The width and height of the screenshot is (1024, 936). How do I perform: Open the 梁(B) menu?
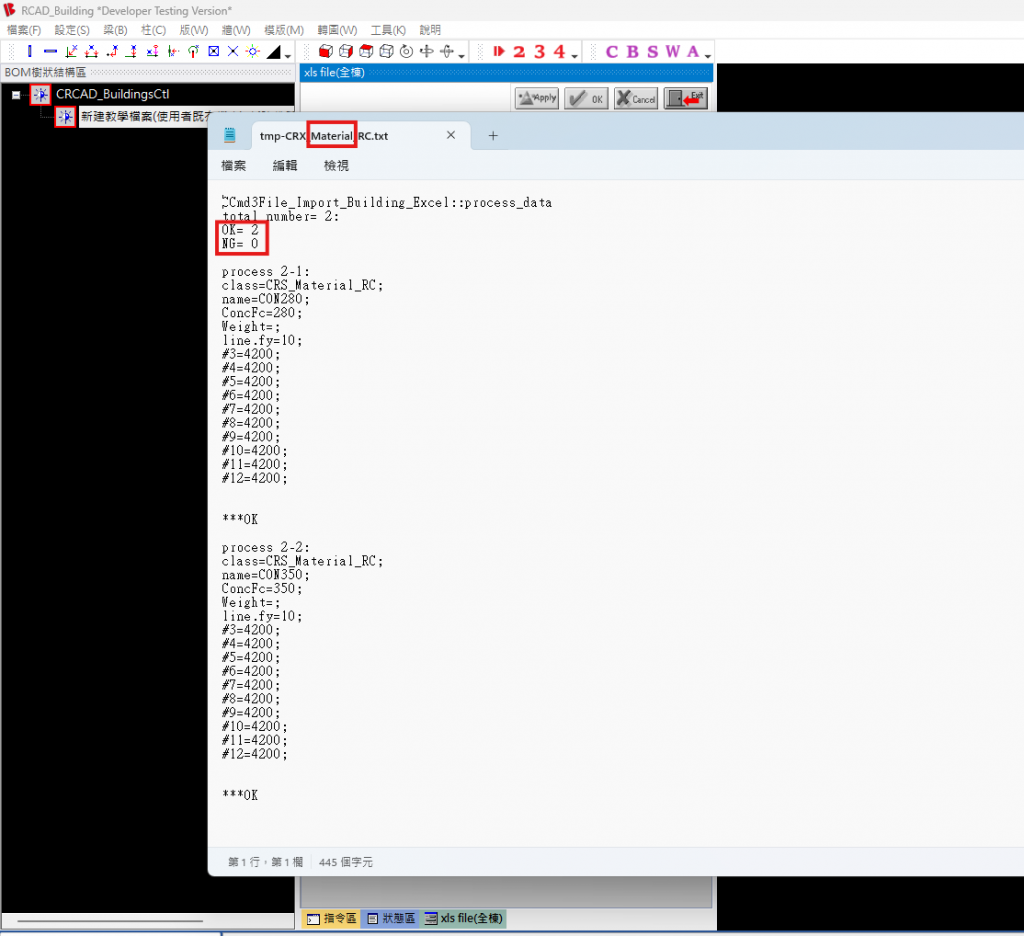pyautogui.click(x=115, y=30)
